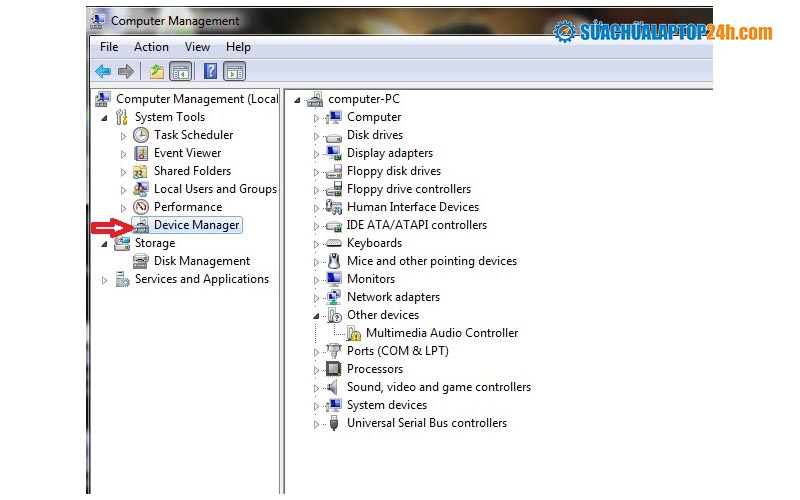Viewport: 800px width, 500px height.
Task: Expand the Event Viewer node
Action: pyautogui.click(x=123, y=154)
